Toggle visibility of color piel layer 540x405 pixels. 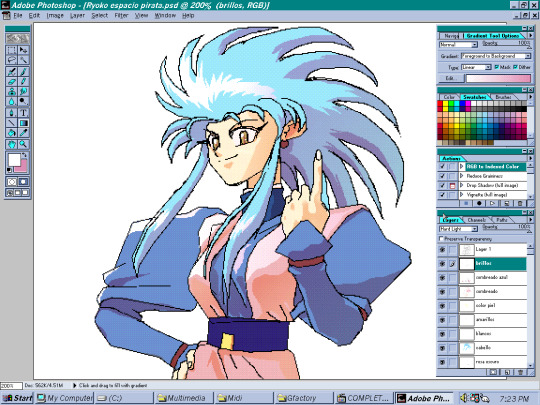coord(443,306)
